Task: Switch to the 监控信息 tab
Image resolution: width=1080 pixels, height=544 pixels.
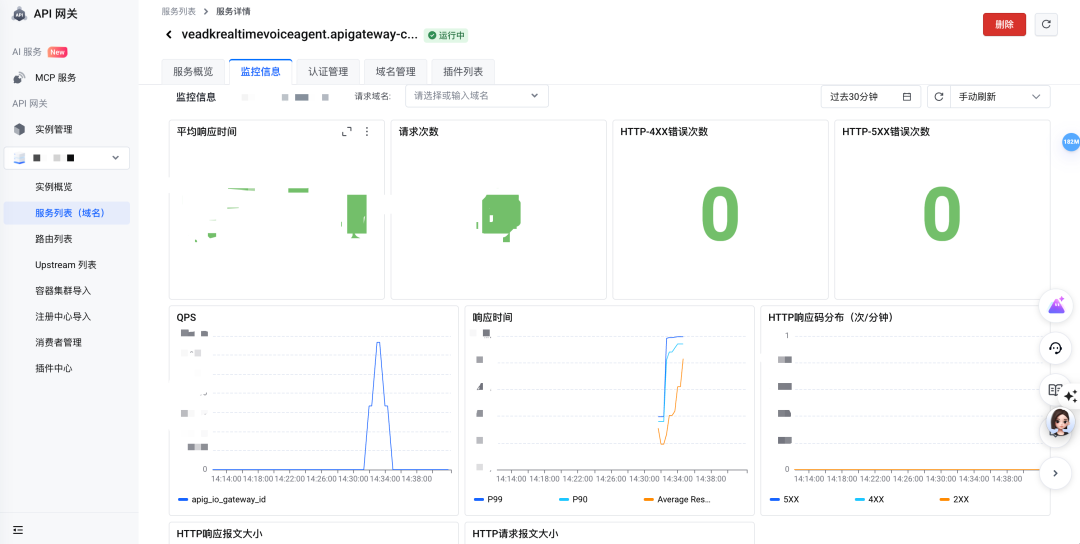Action: (260, 72)
